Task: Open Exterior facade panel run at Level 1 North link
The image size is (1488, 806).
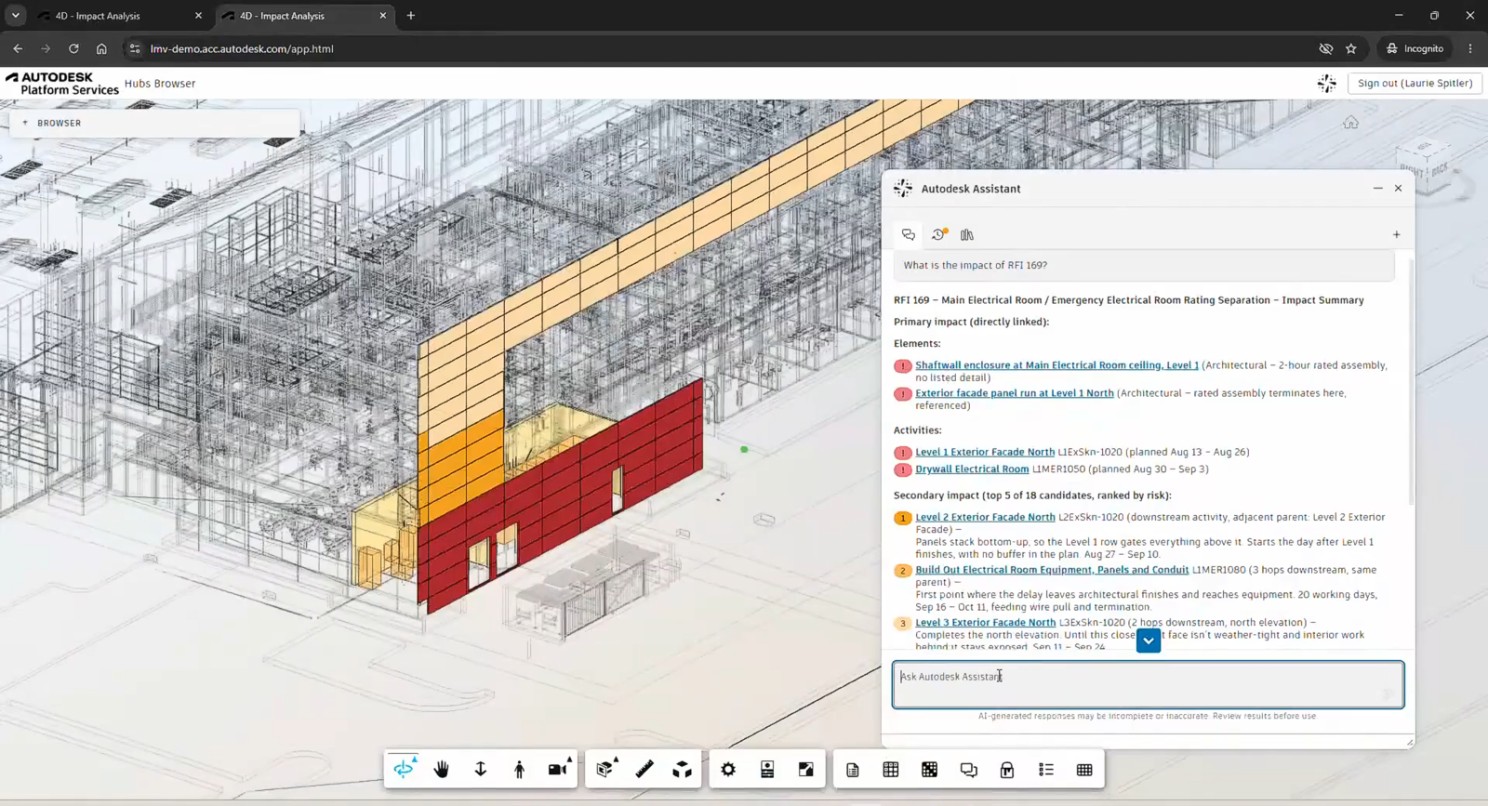Action: [1014, 393]
